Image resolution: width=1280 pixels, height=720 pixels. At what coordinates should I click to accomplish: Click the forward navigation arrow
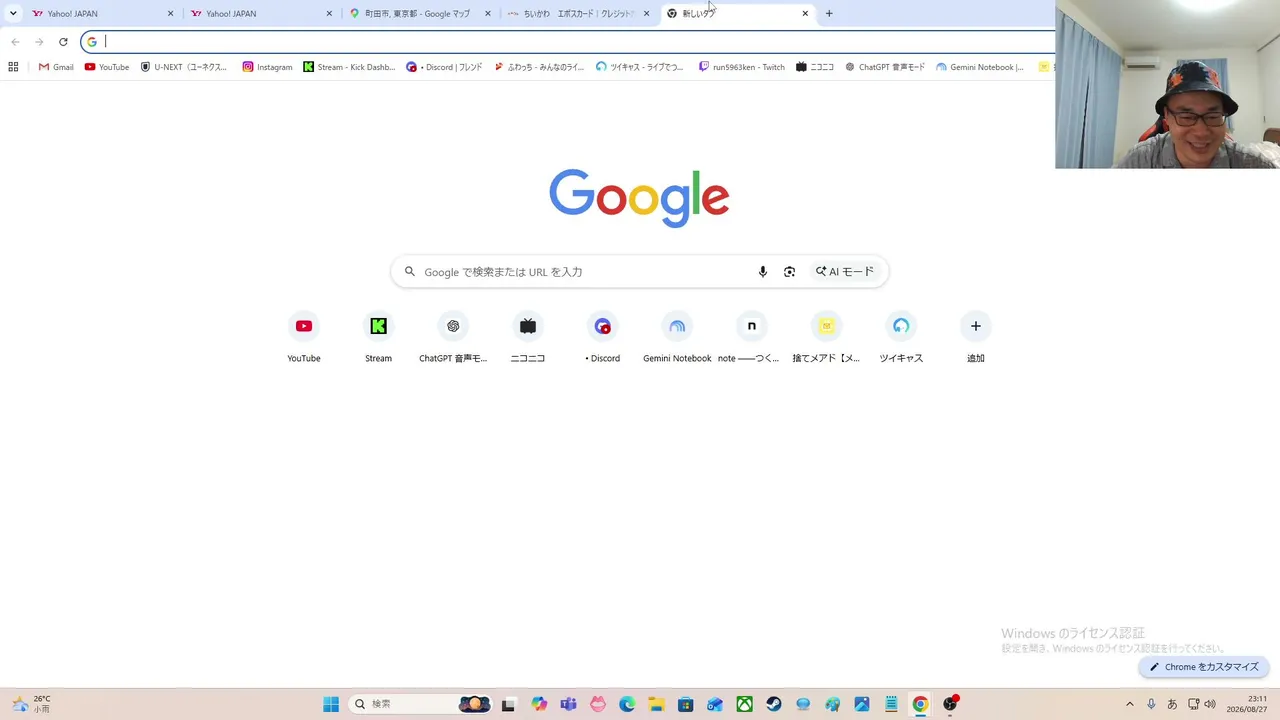click(39, 42)
